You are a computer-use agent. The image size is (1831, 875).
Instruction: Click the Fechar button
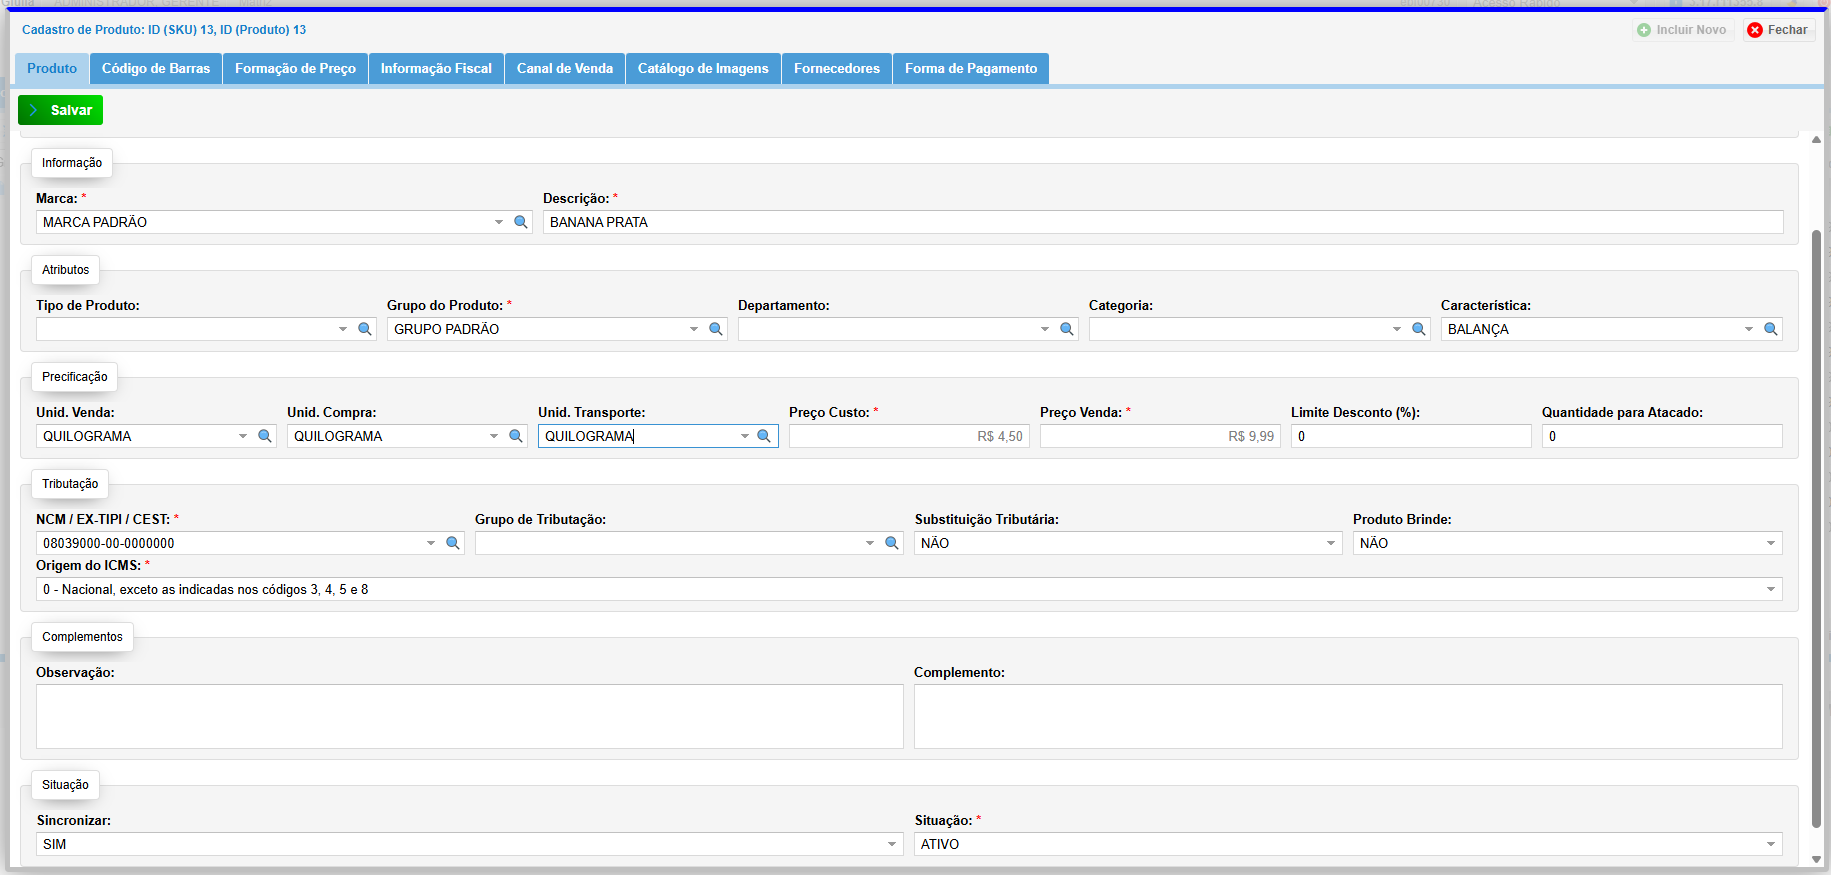pos(1778,30)
